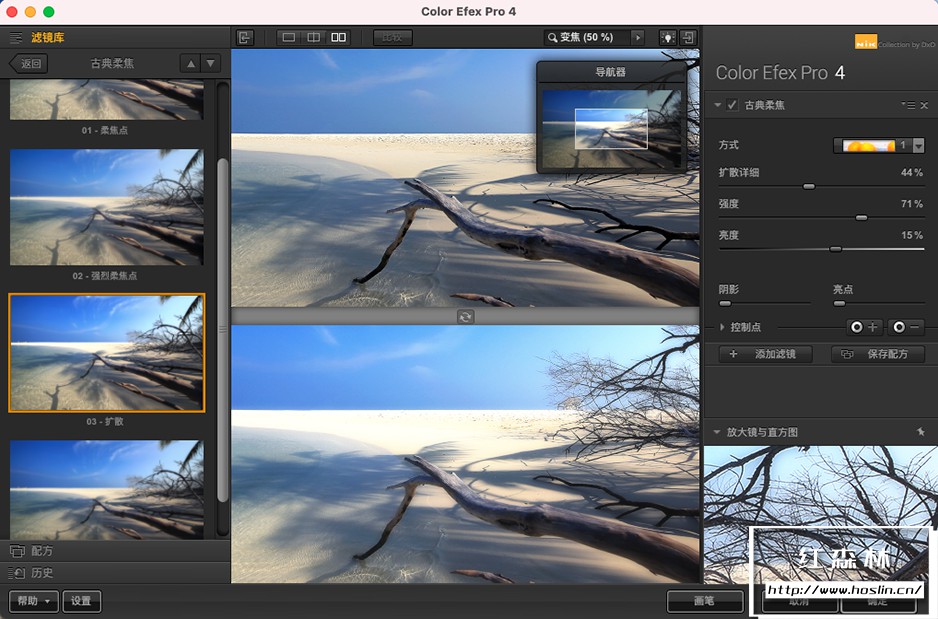Click the filter library list icon
The height and width of the screenshot is (619, 938).
pos(16,38)
